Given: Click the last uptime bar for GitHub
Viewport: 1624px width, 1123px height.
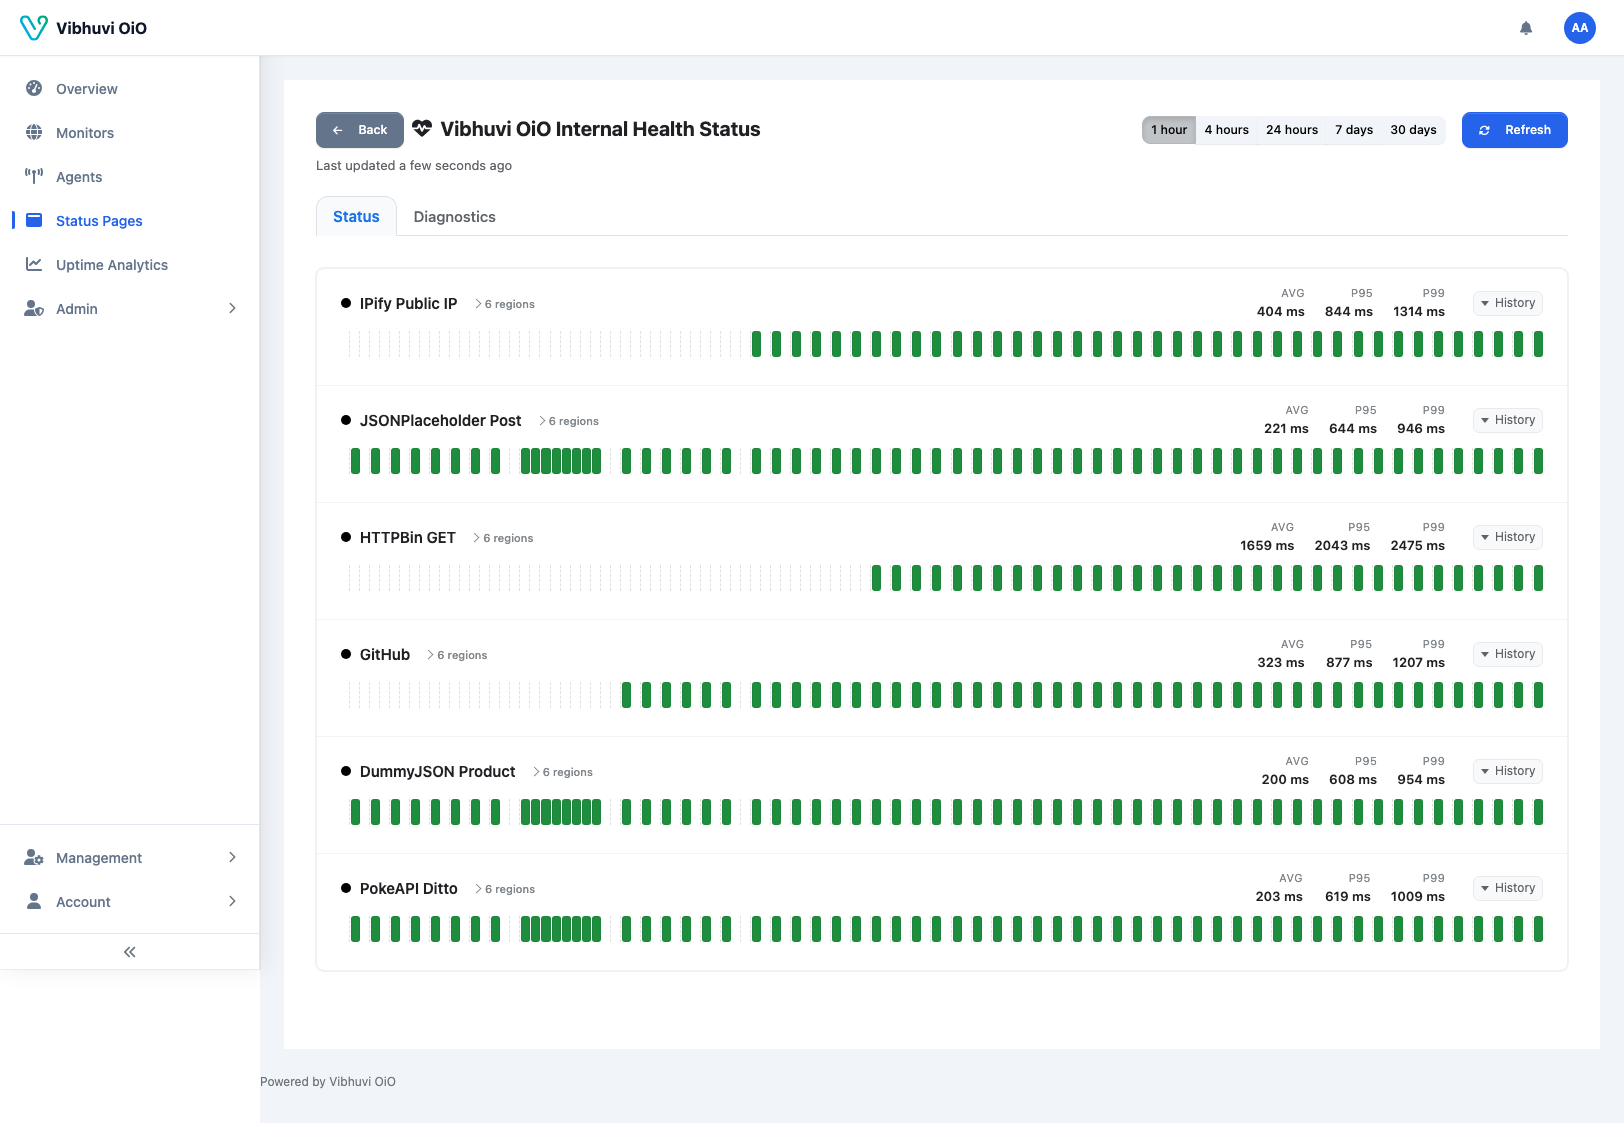Looking at the screenshot, I should (x=1538, y=695).
